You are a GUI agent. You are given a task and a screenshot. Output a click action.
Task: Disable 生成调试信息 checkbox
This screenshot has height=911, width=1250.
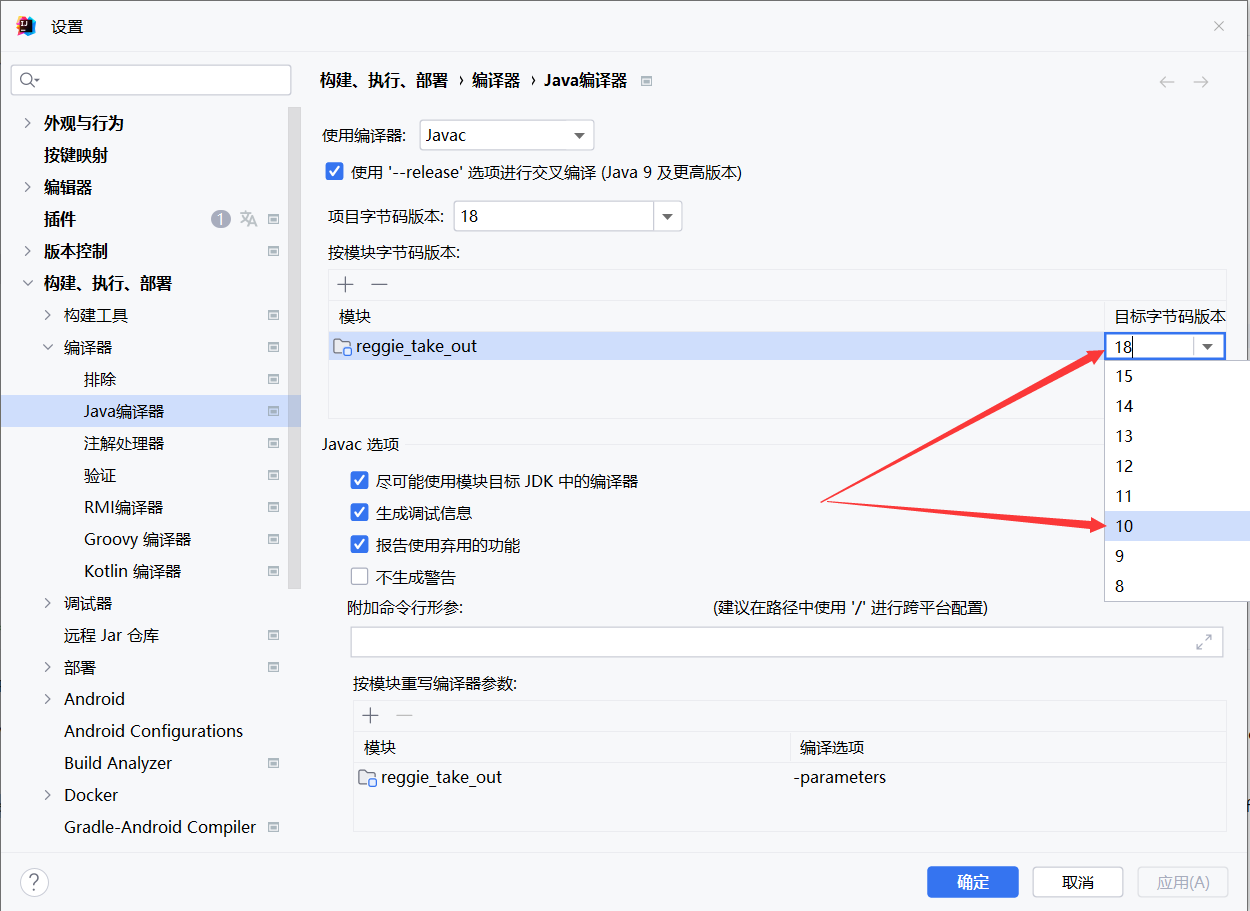(x=360, y=513)
